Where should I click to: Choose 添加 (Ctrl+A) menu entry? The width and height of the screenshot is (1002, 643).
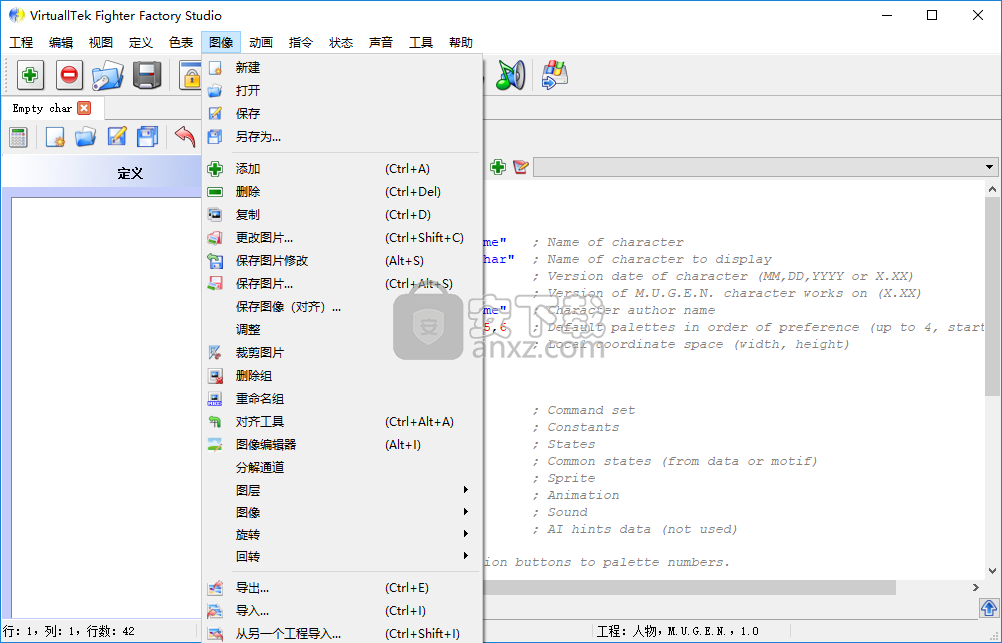(x=342, y=169)
